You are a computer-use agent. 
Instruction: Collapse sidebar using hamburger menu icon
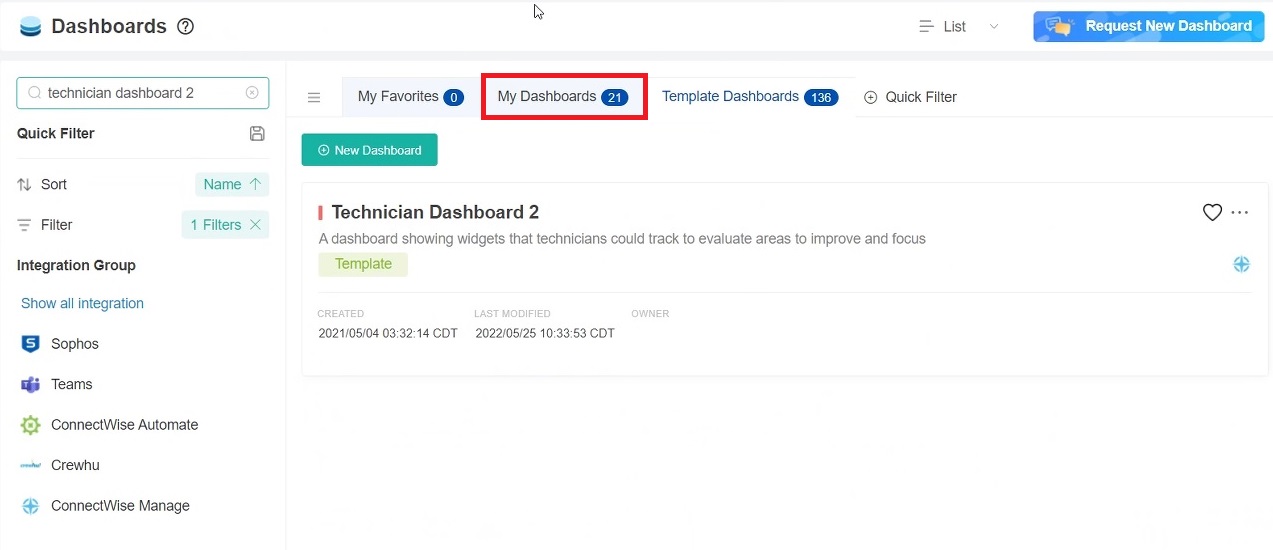(x=314, y=97)
